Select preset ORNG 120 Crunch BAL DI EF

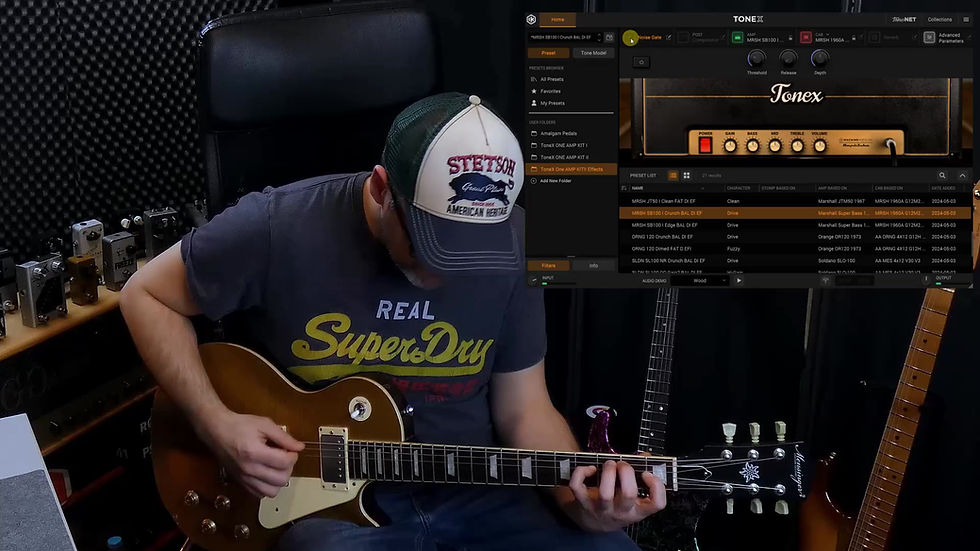795,237
